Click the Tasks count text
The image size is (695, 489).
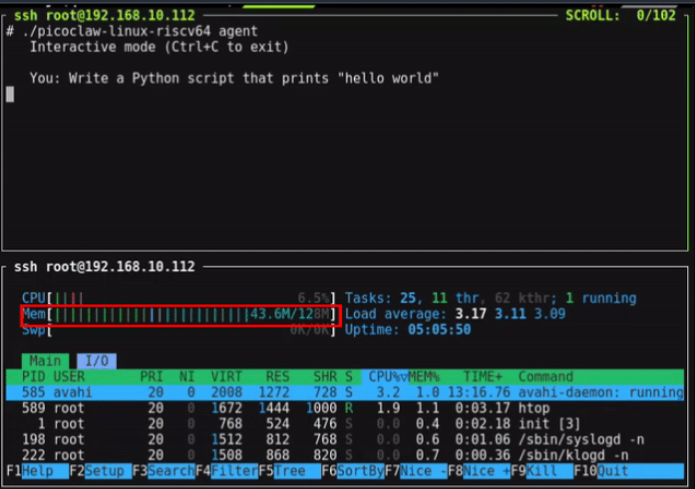491,298
